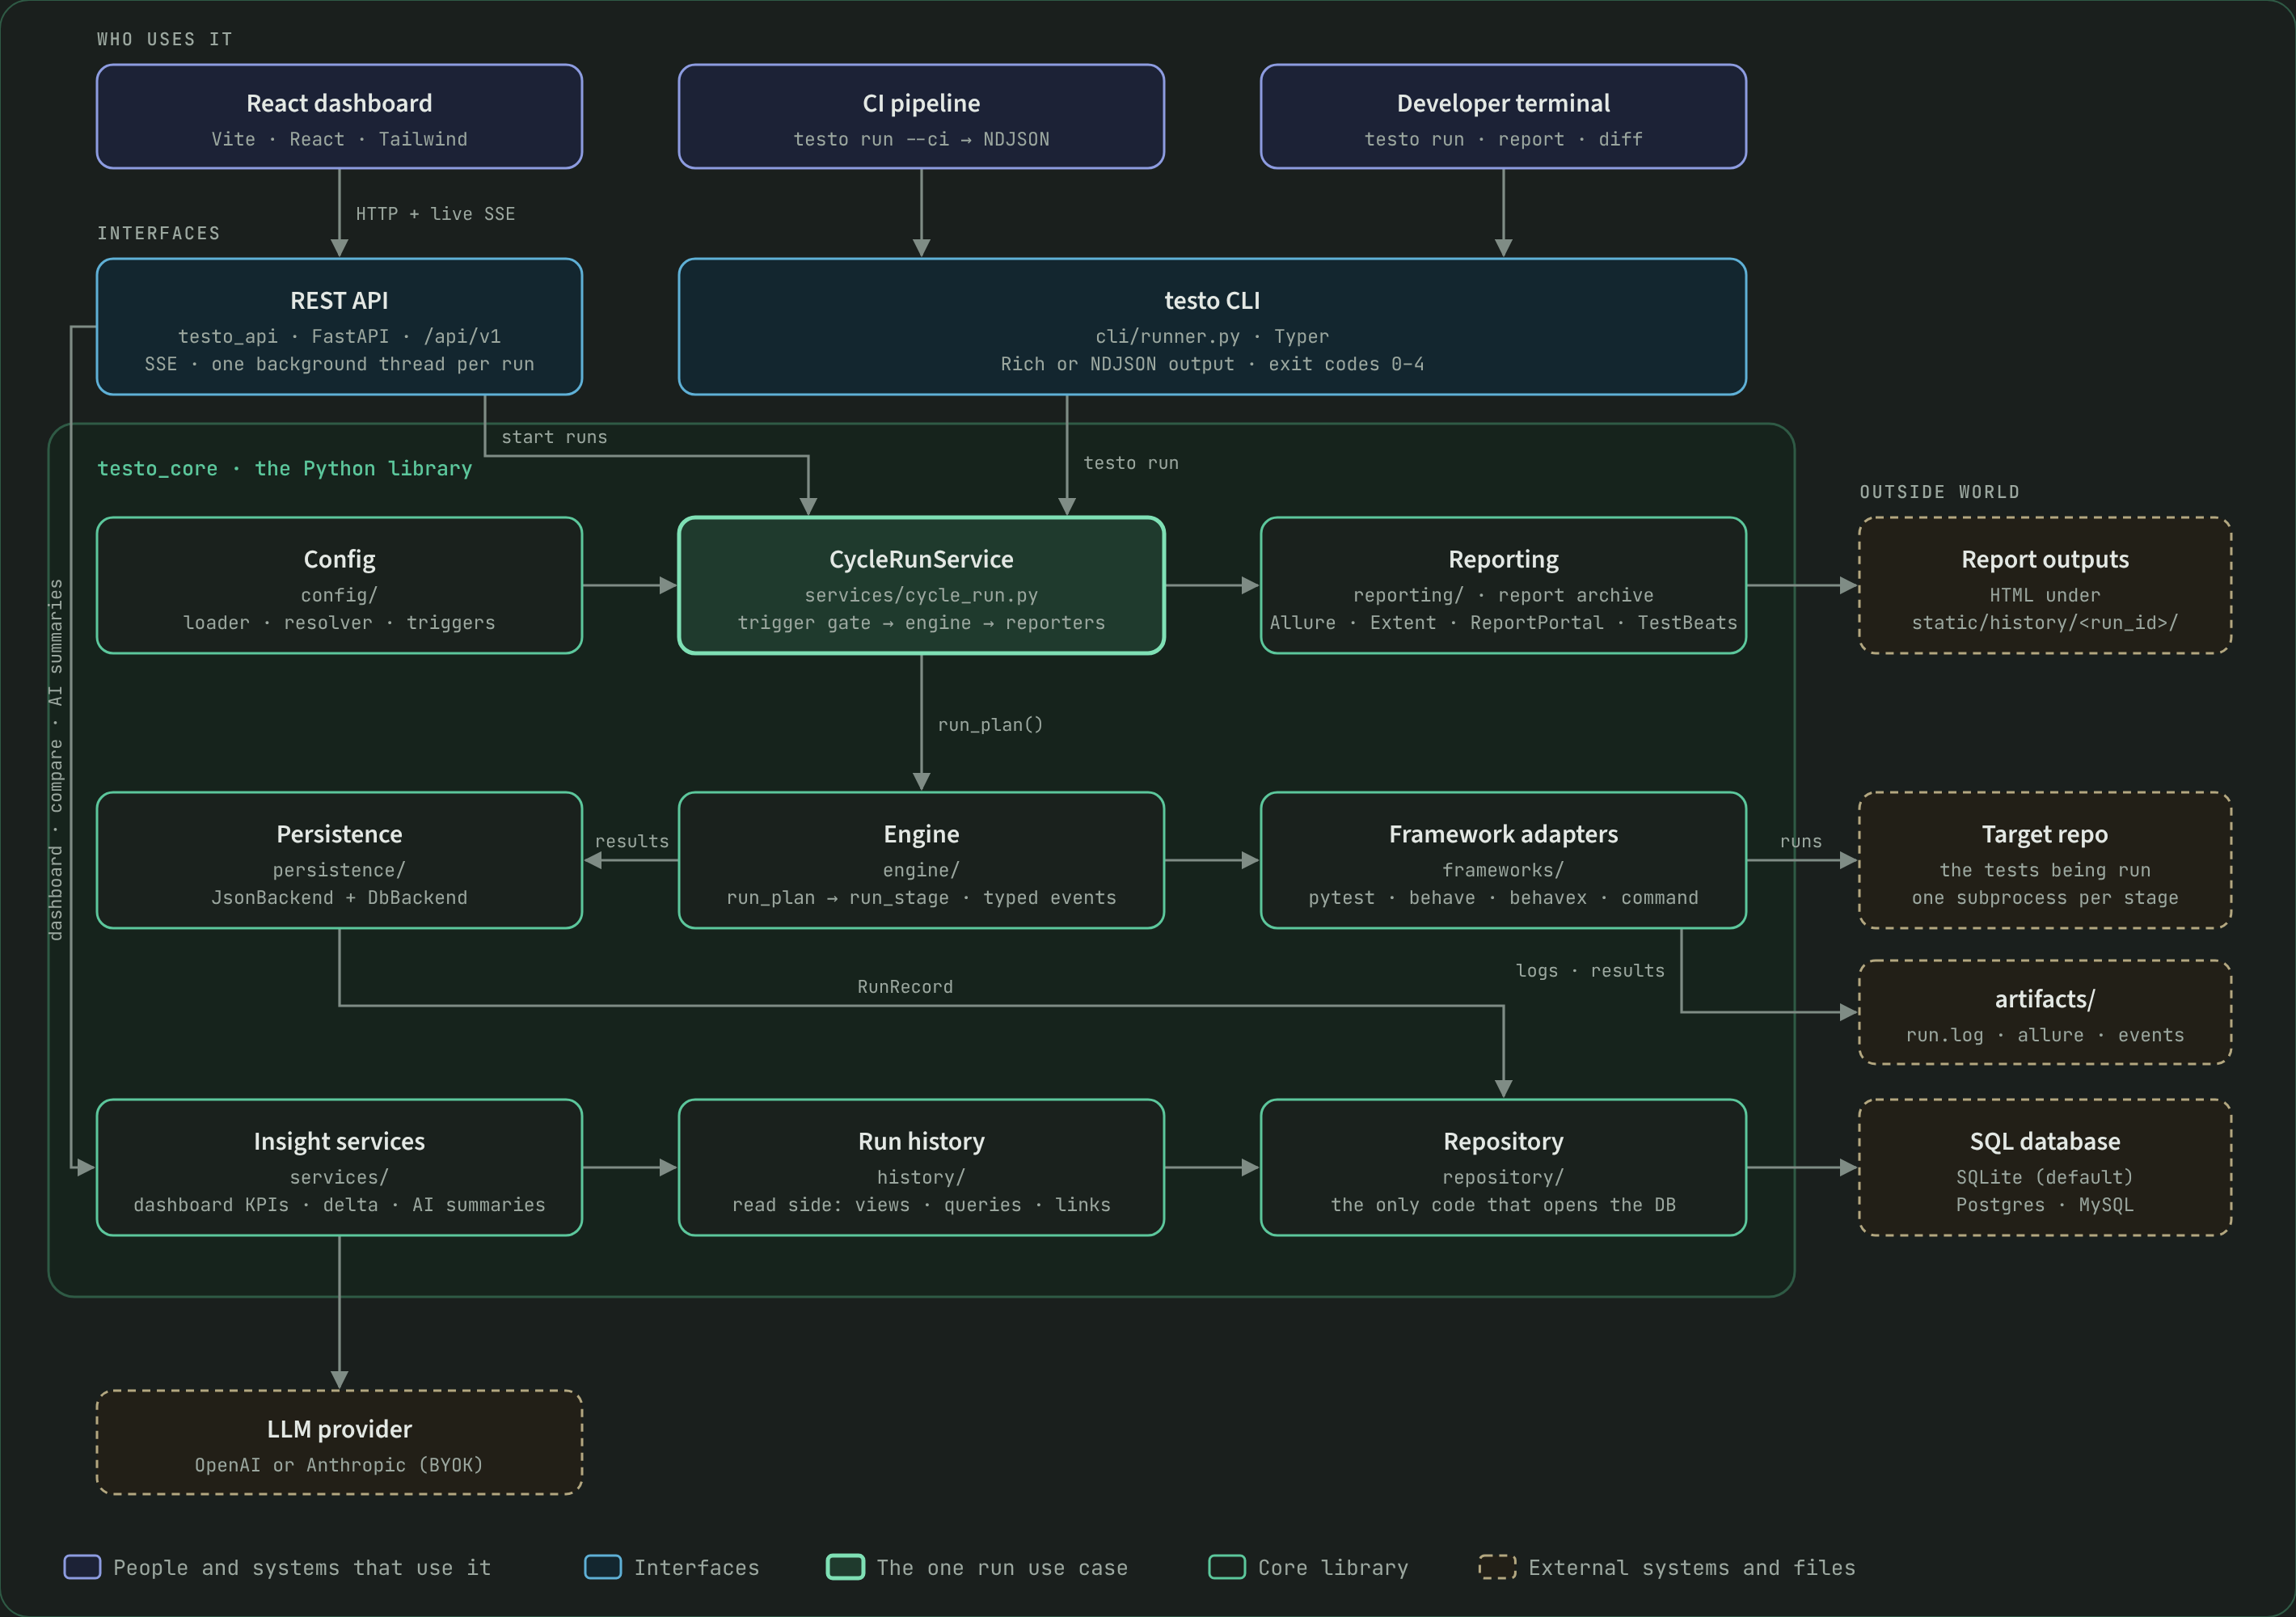Click the one subprocess per stage text
This screenshot has height=1617, width=2296.
point(2045,898)
